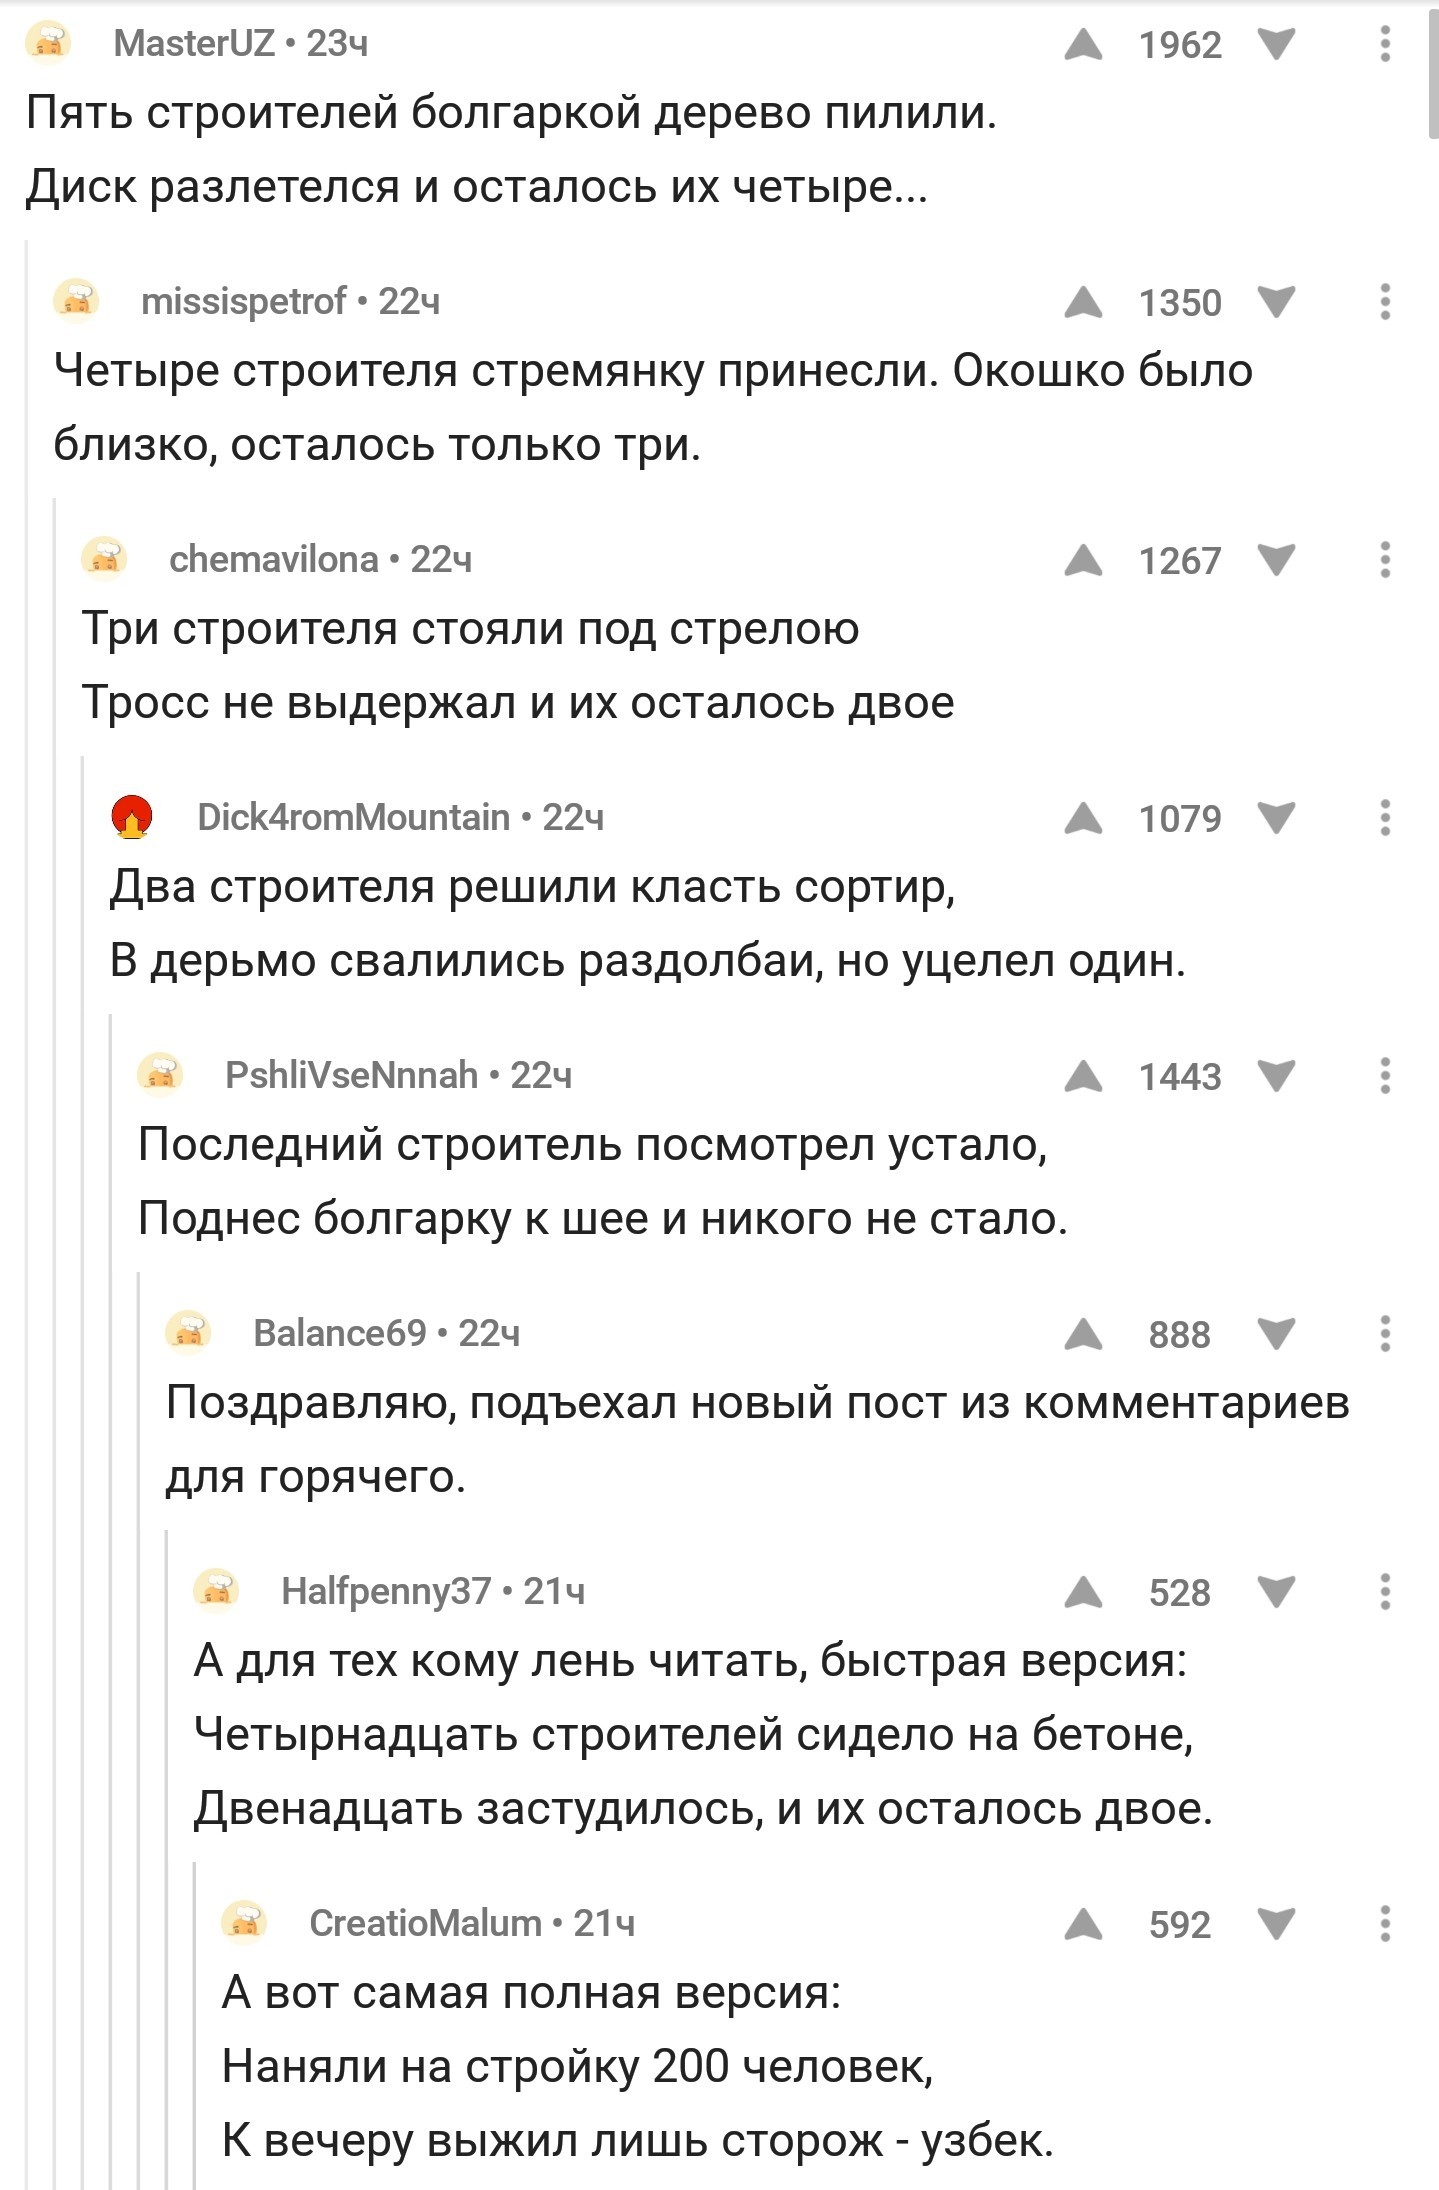
Task: Open MasterUZ's user profile
Action: point(194,43)
